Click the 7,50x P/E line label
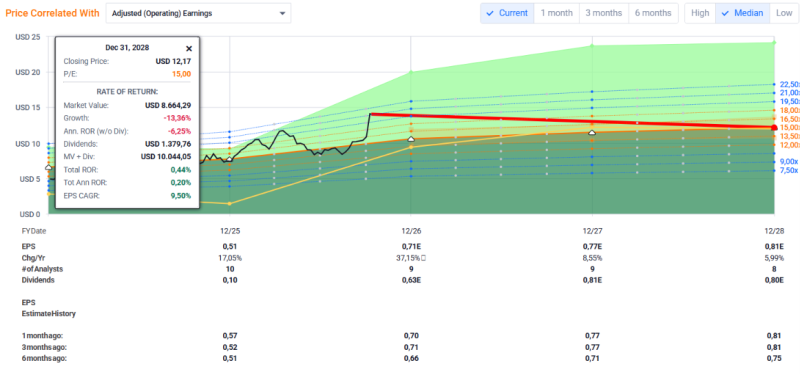This screenshot has width=800, height=374. pos(789,170)
